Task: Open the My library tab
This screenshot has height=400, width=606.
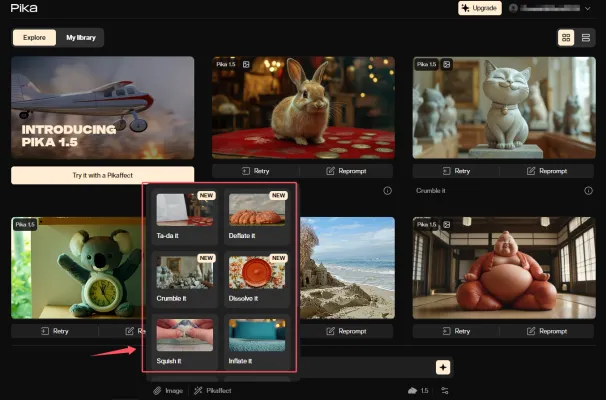Action: coord(80,38)
